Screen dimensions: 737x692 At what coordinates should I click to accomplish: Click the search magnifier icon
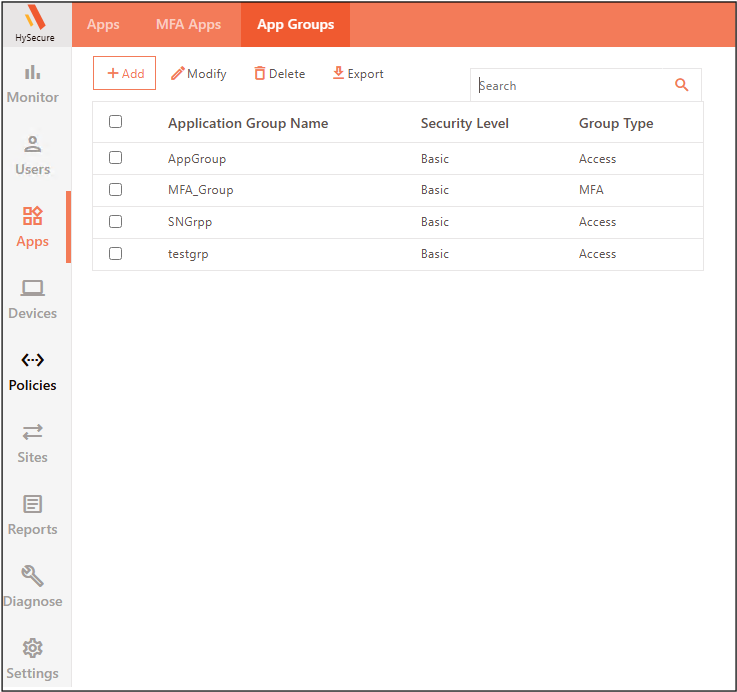click(682, 85)
